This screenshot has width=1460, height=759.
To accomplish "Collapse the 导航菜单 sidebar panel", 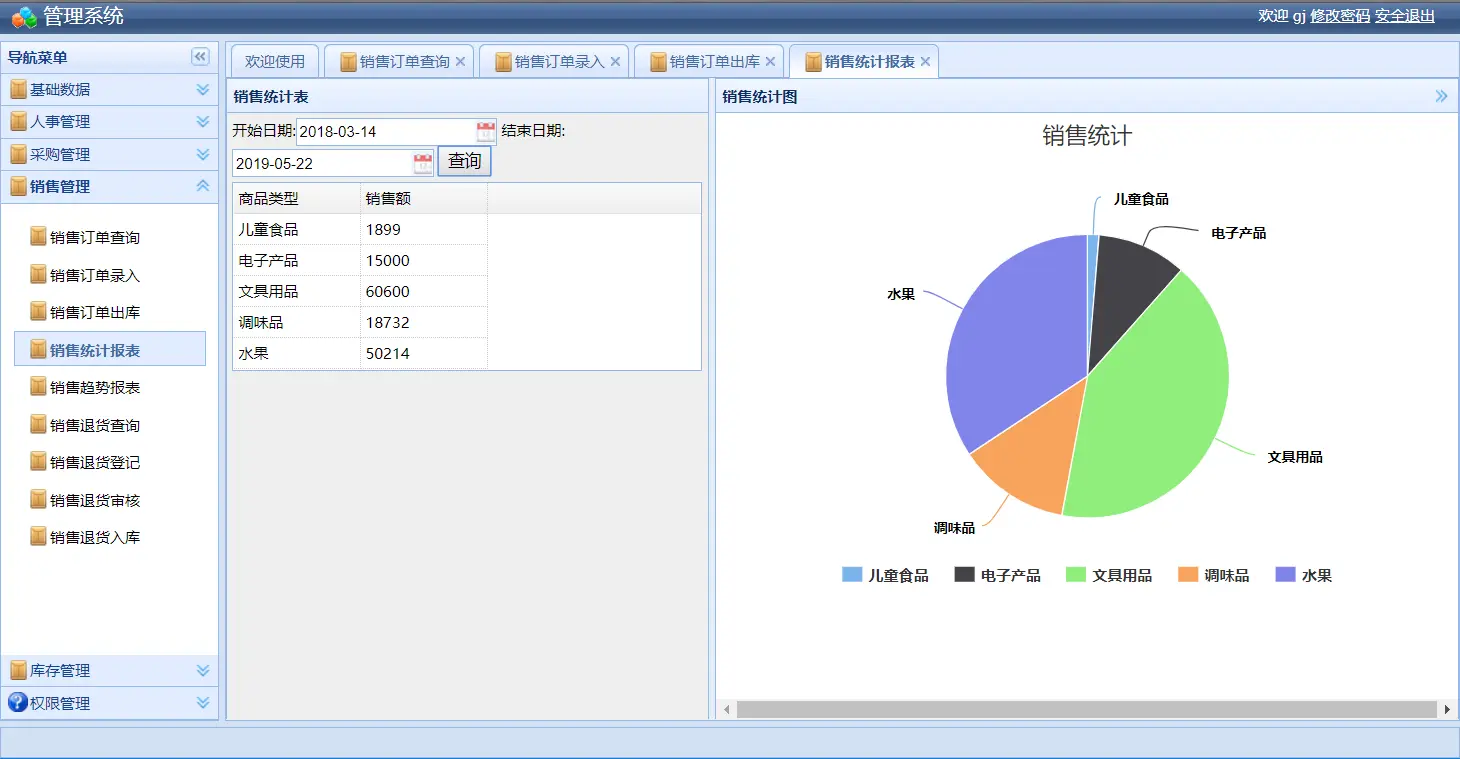I will click(200, 57).
